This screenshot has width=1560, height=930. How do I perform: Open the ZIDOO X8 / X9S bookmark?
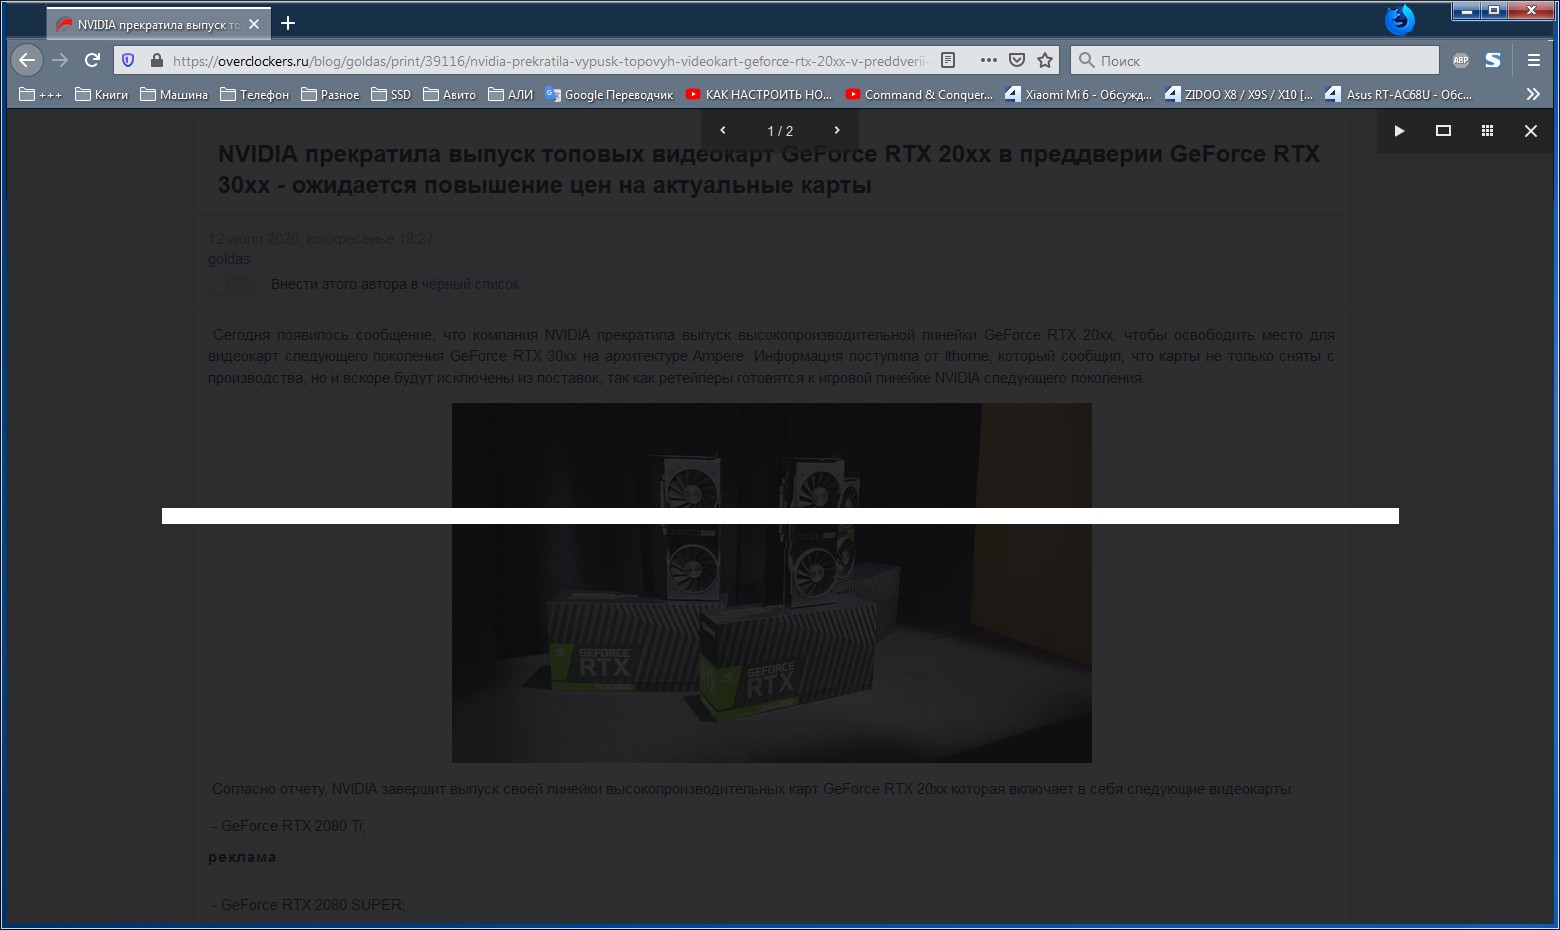click(1239, 94)
